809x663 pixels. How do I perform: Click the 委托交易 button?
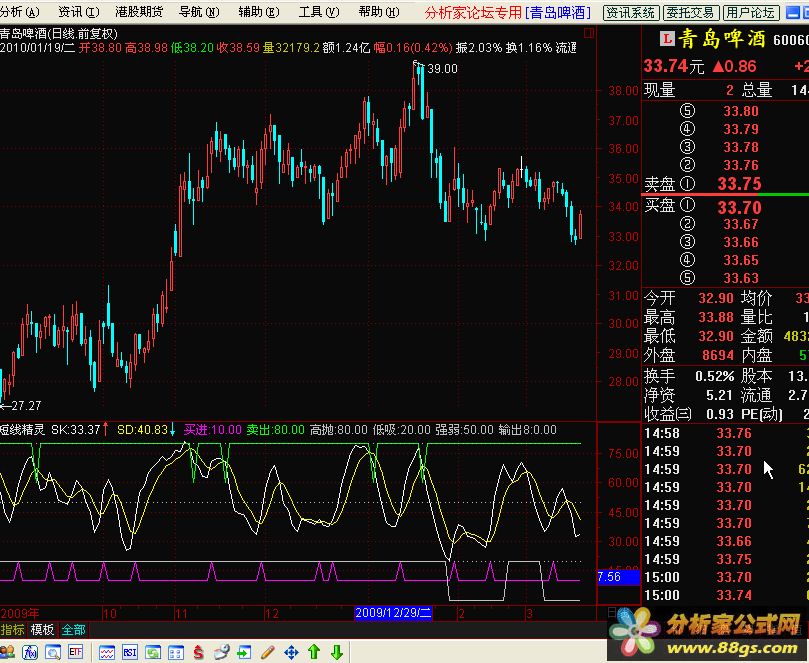tap(690, 12)
